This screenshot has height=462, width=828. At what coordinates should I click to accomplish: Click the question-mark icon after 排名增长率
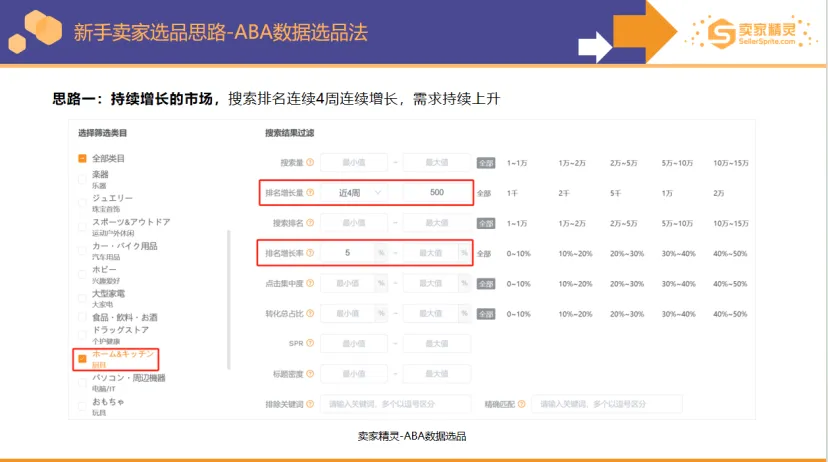coord(310,253)
